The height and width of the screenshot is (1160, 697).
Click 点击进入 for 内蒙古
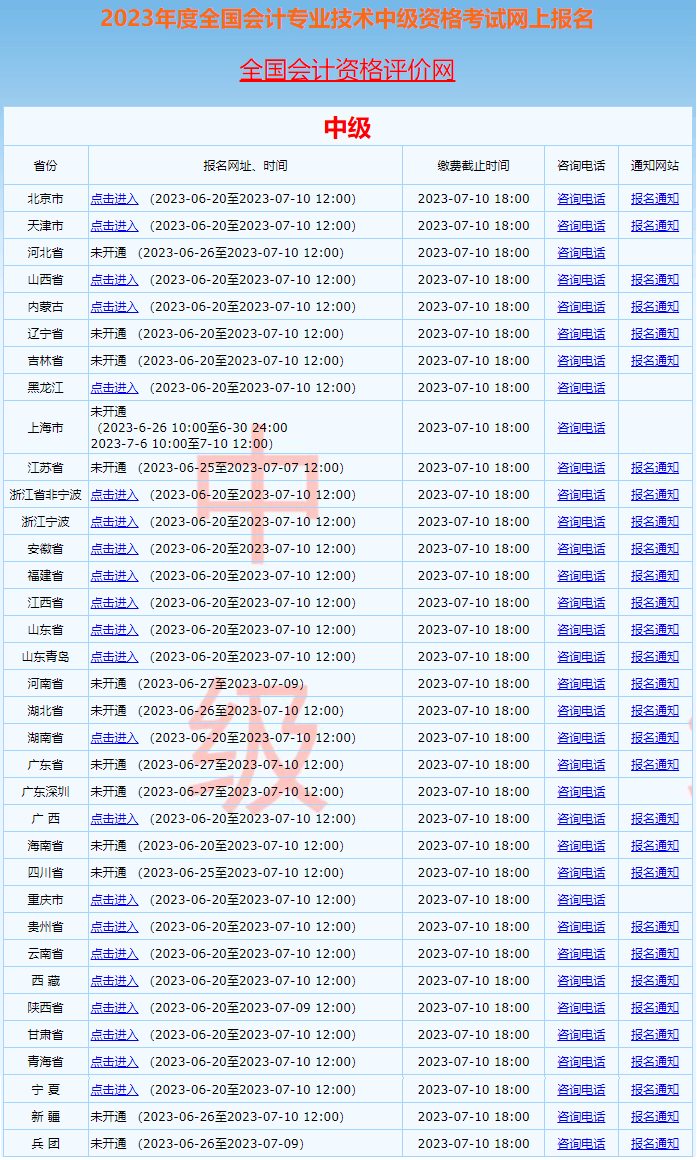114,307
